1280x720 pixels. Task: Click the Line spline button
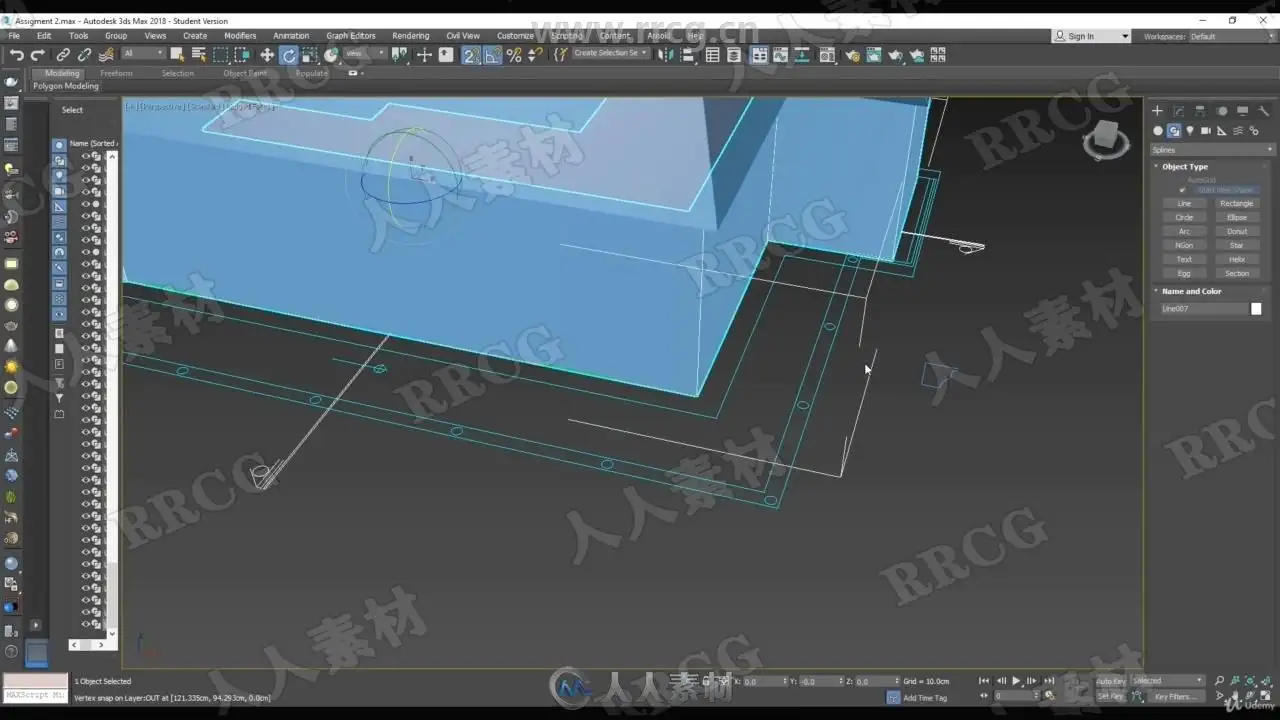coord(1184,204)
